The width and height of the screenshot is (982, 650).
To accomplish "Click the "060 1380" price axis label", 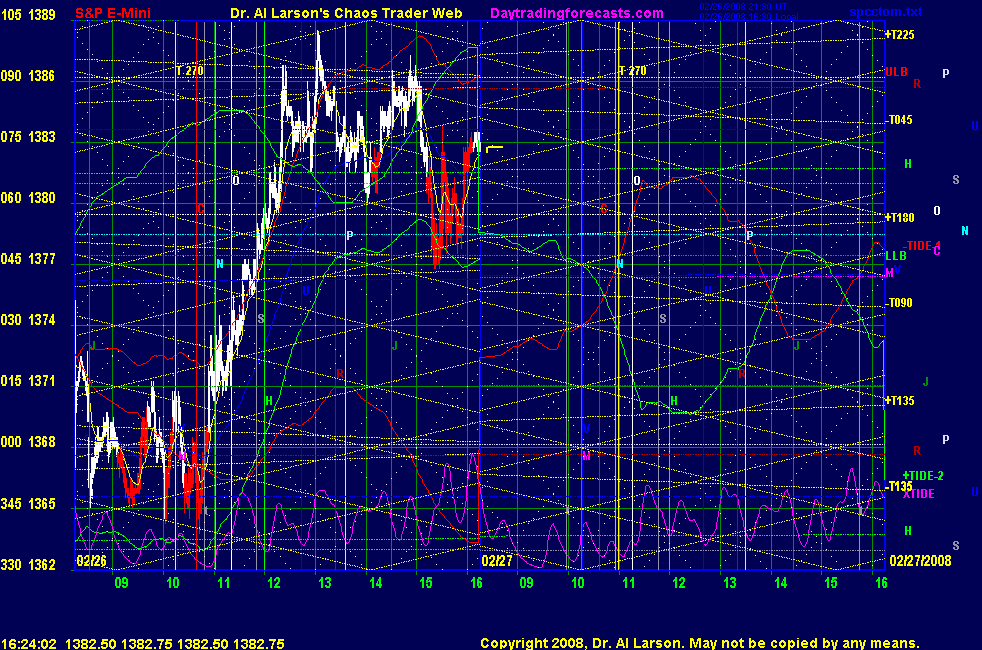I will (28, 198).
